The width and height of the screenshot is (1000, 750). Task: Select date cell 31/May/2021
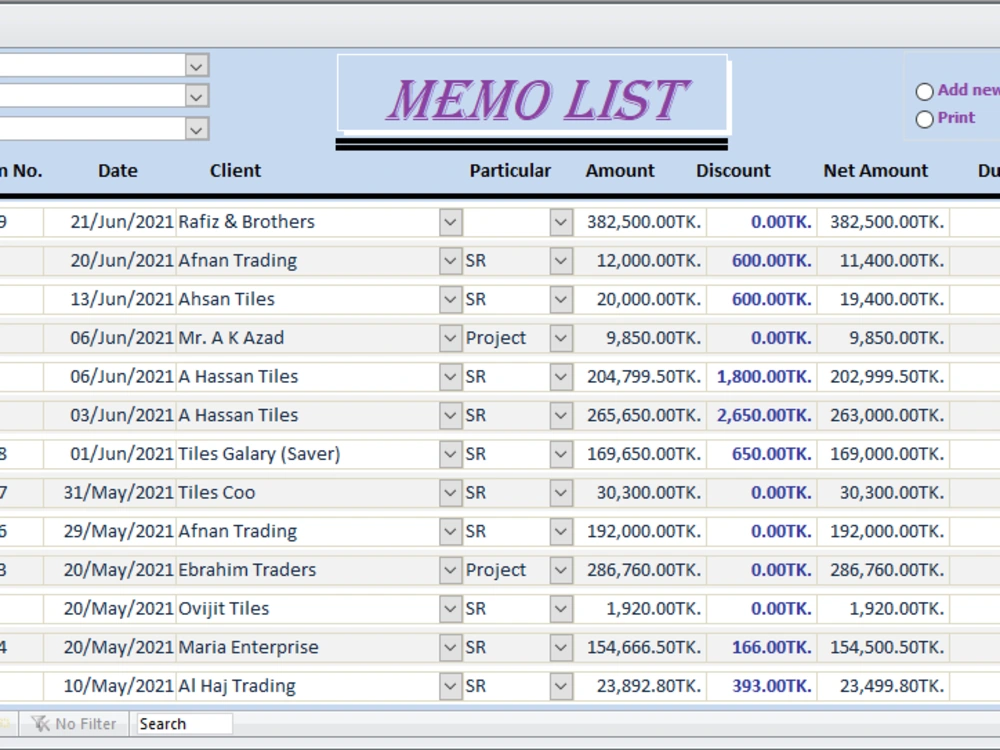[x=110, y=493]
